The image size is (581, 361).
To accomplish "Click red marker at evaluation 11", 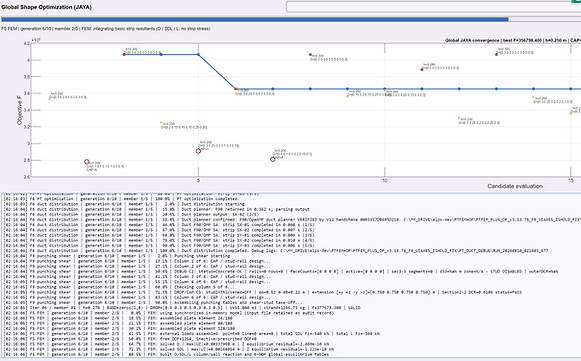I will pyautogui.click(x=422, y=69).
